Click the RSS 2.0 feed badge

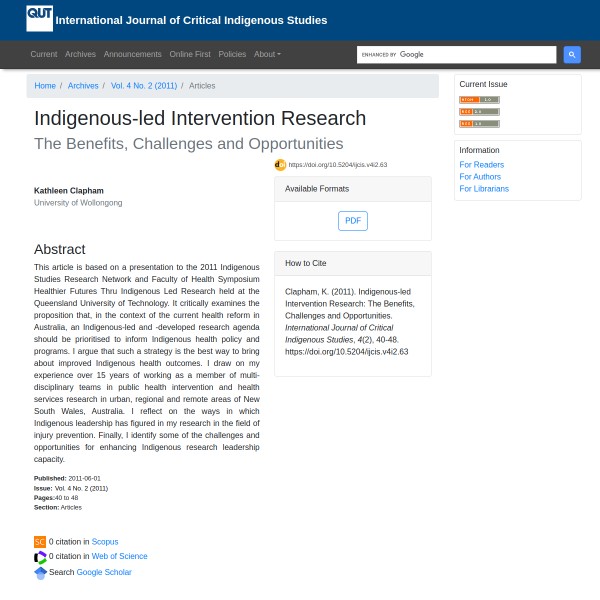click(x=479, y=112)
